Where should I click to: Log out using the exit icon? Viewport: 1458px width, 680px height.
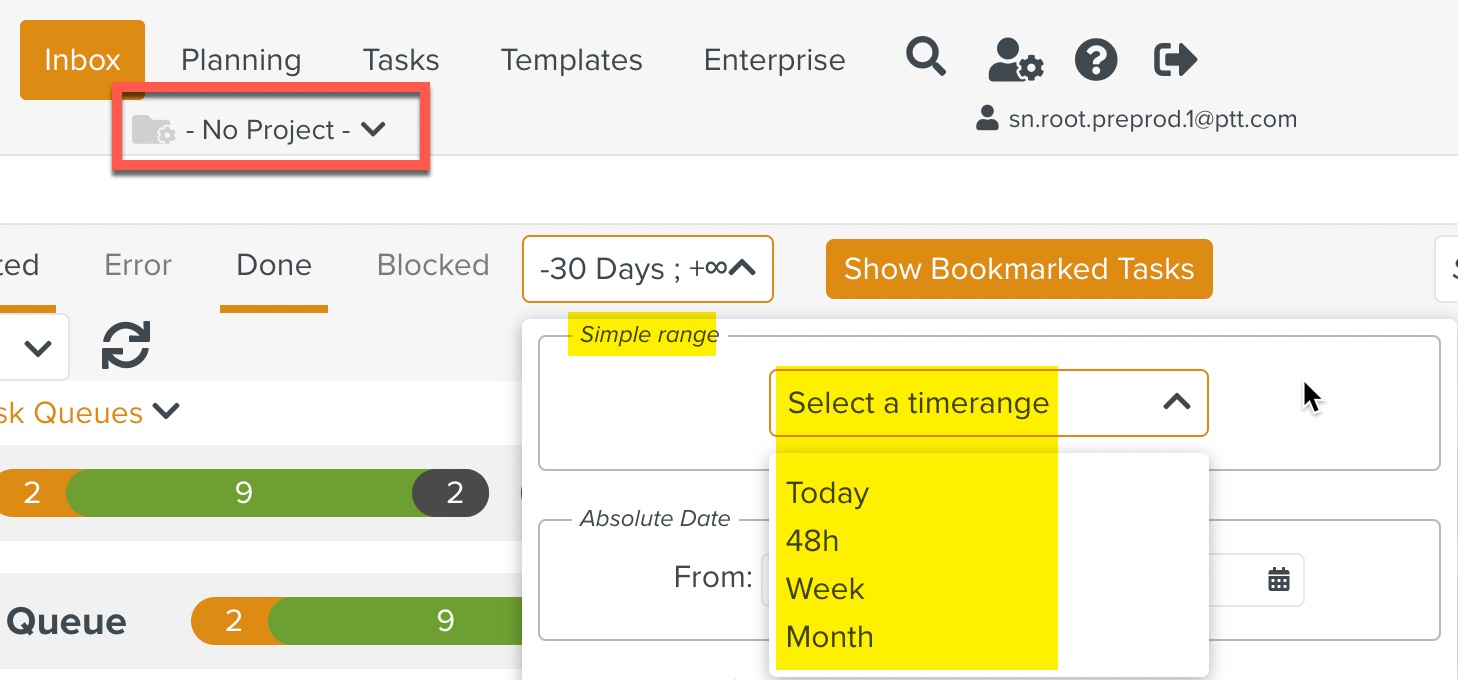pyautogui.click(x=1175, y=59)
